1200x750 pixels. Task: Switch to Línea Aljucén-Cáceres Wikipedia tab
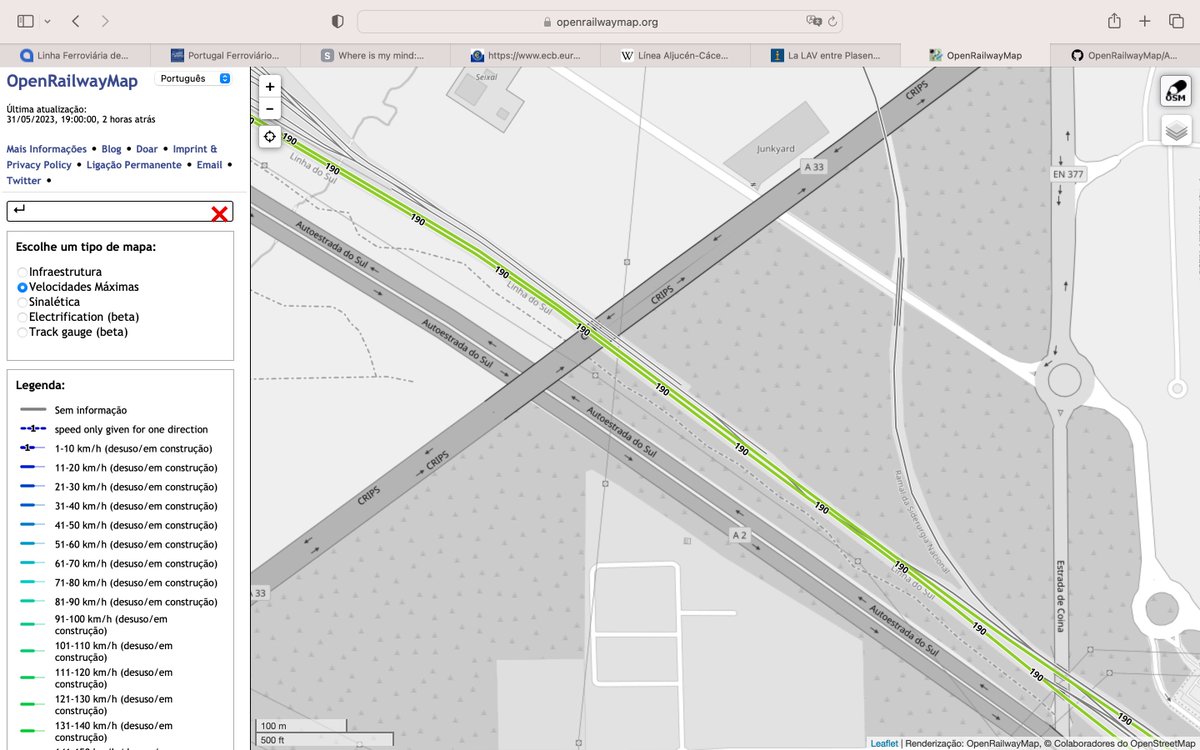(675, 56)
